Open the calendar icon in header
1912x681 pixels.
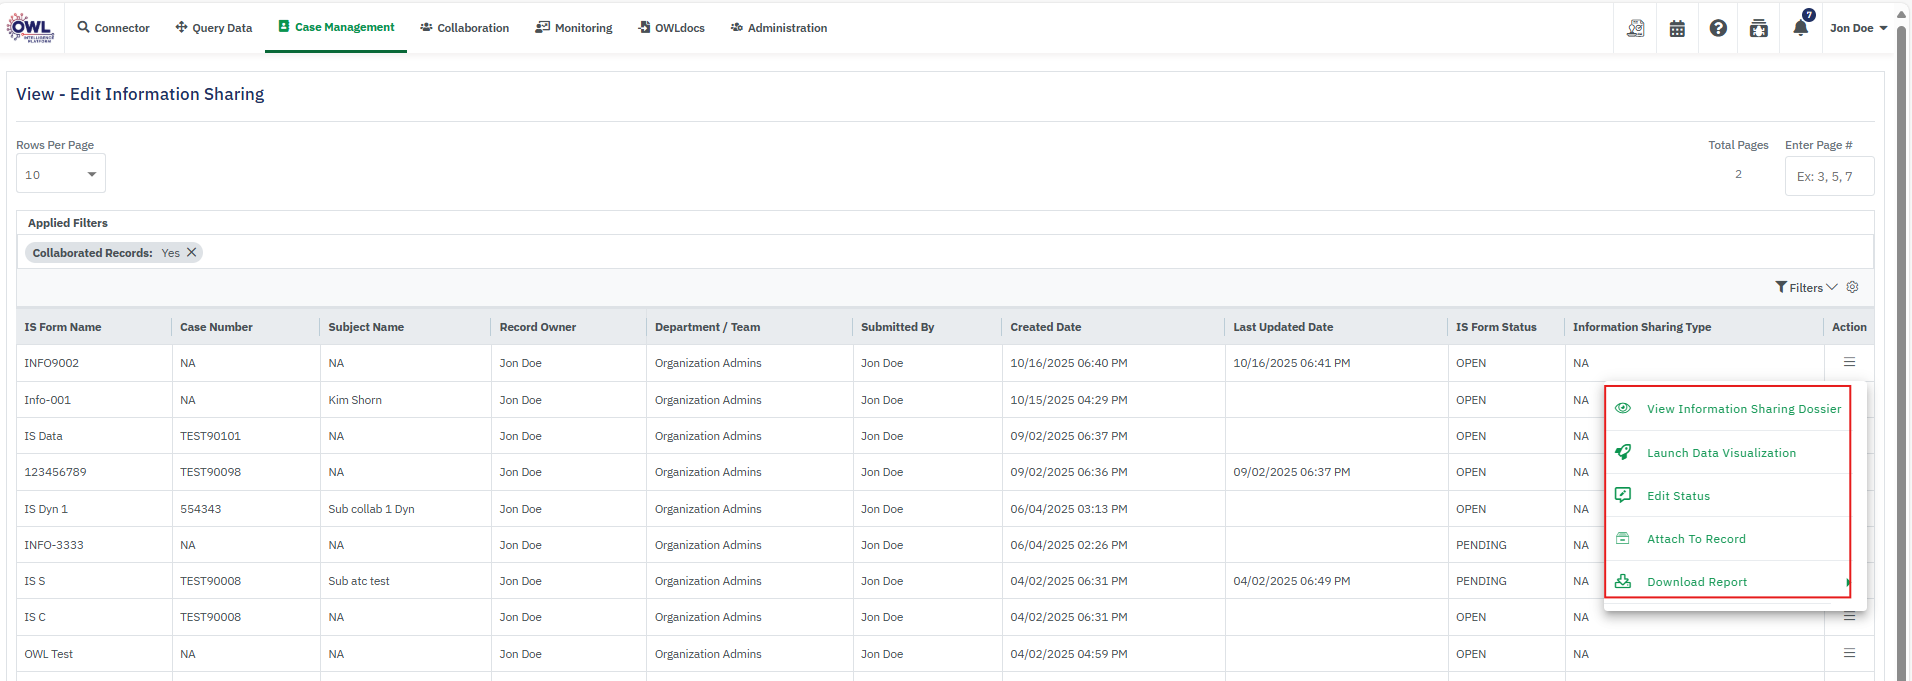click(x=1677, y=29)
